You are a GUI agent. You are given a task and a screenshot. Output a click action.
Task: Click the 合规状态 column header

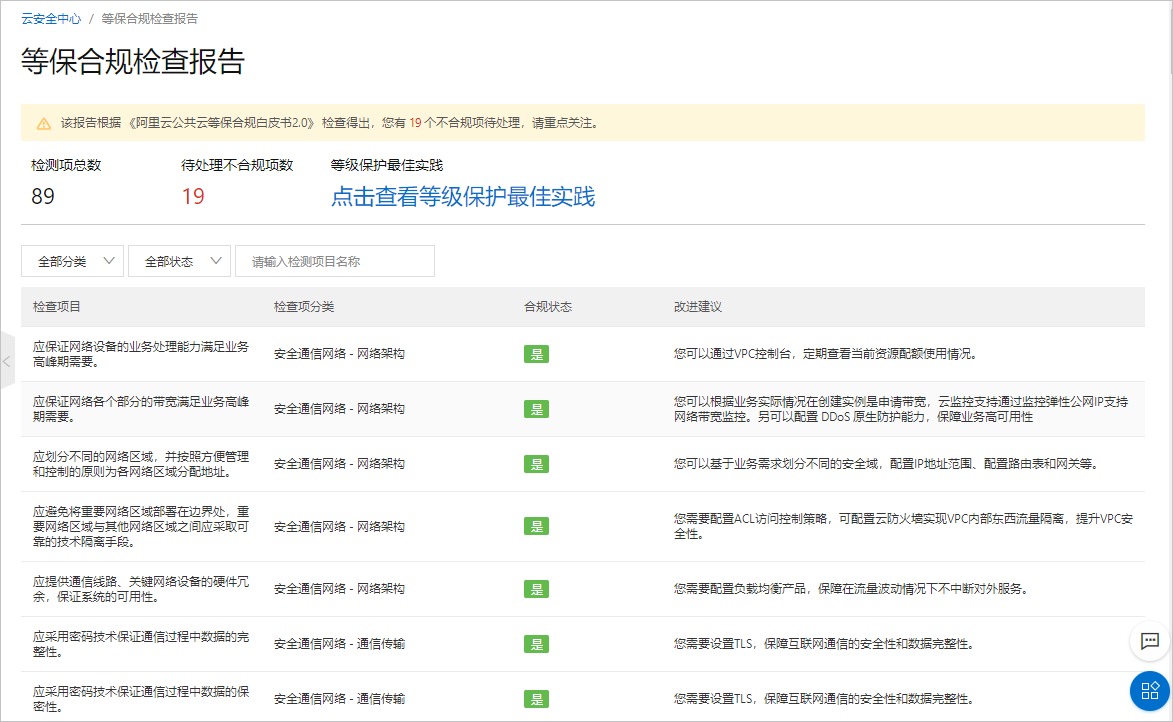[548, 307]
